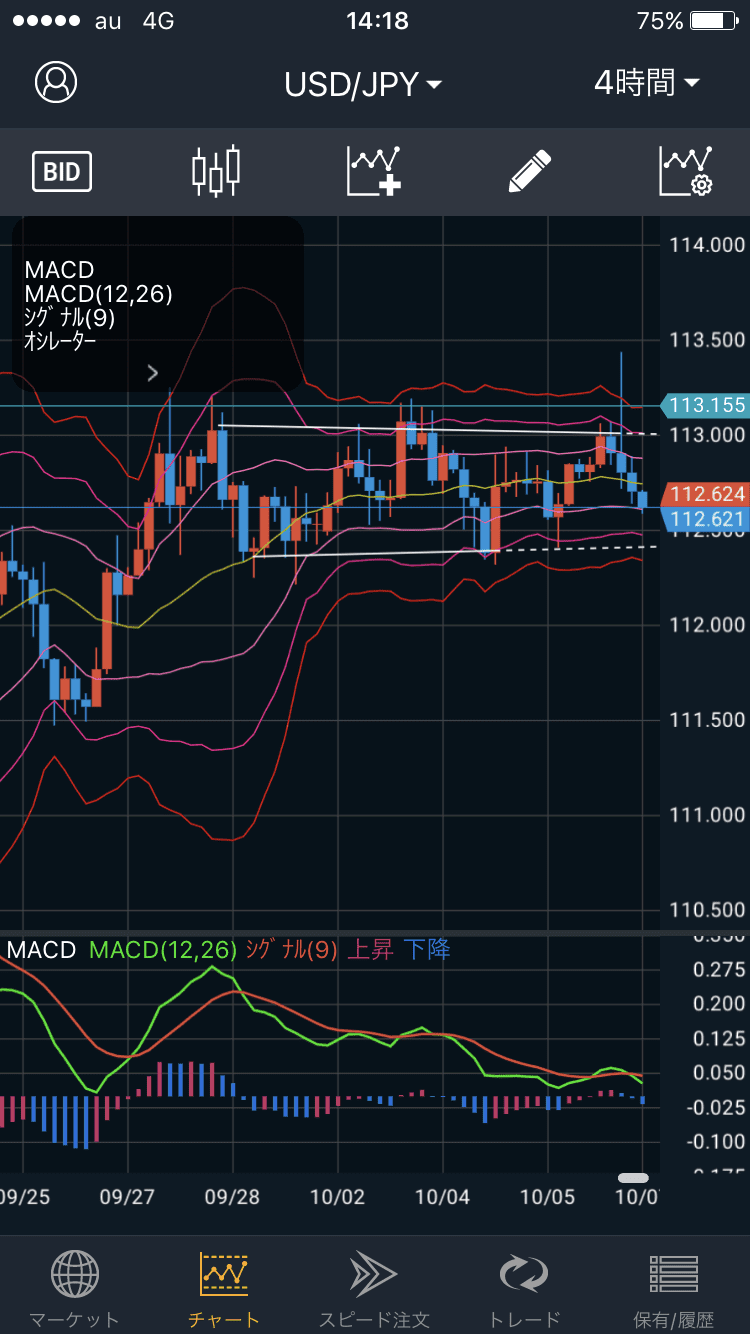750x1334 pixels.
Task: Open the スピード注文 tab
Action: tap(374, 1289)
